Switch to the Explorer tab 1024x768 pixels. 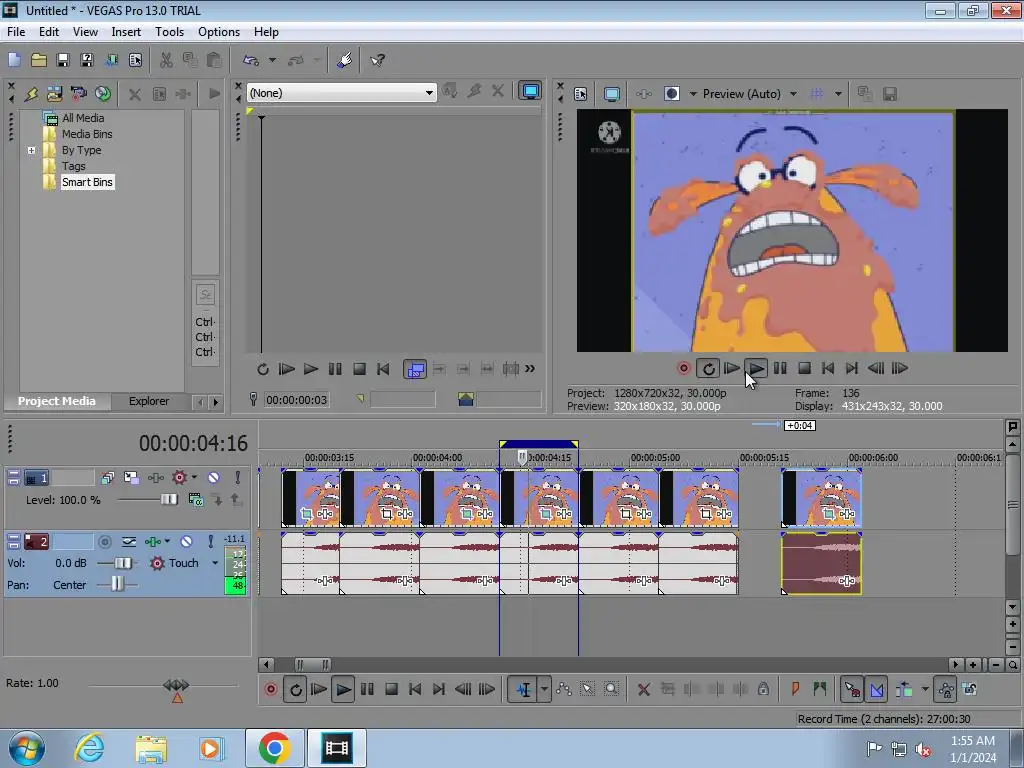coord(149,401)
